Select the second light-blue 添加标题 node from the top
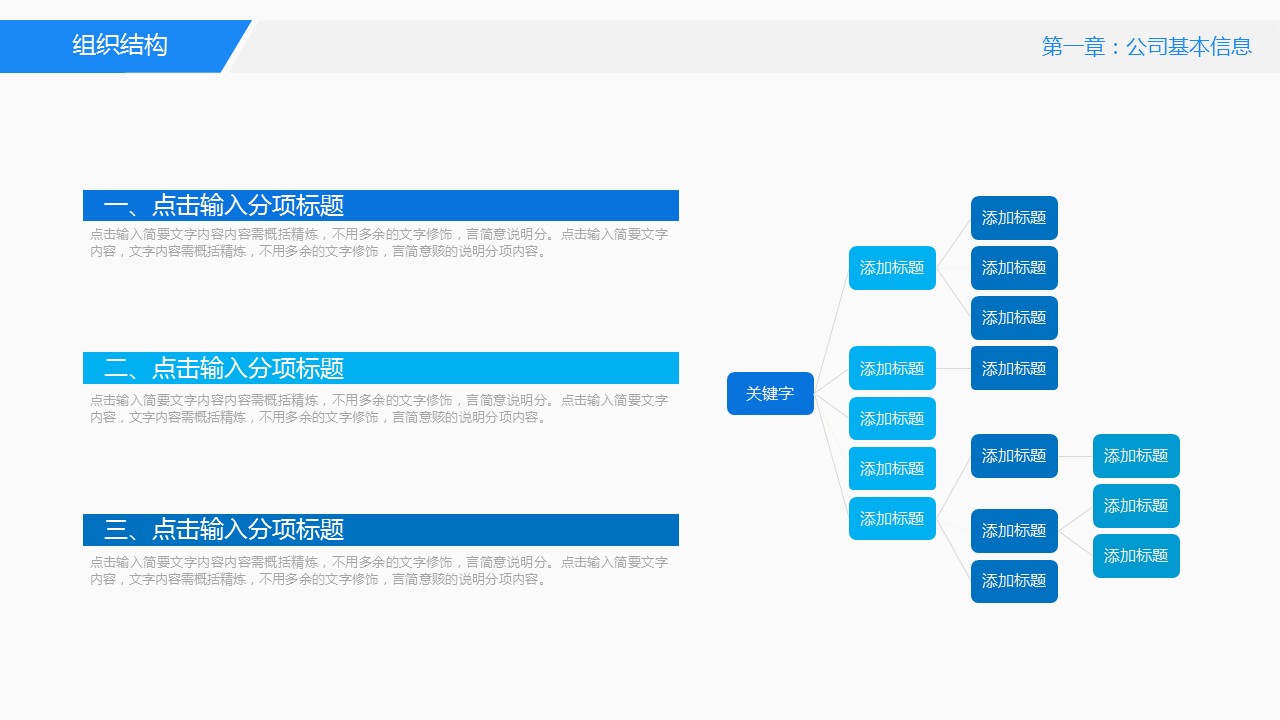1280x720 pixels. 892,369
